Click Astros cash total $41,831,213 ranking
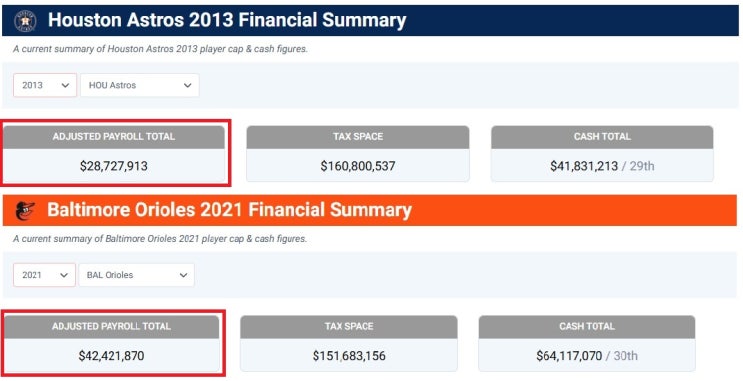The height and width of the screenshot is (381, 743). click(602, 166)
